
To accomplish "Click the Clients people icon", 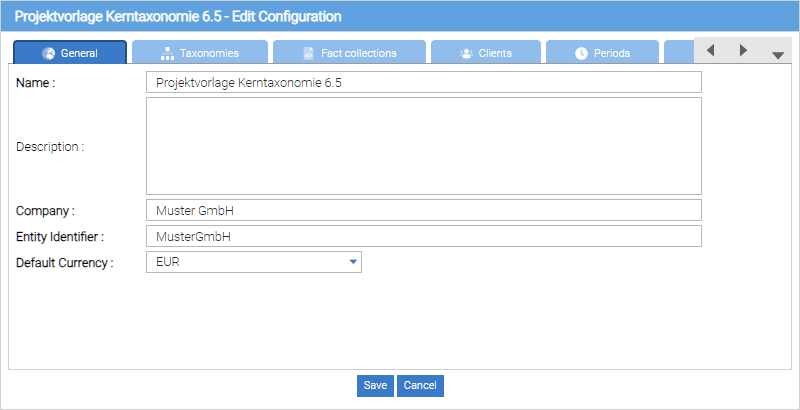I will coord(466,53).
